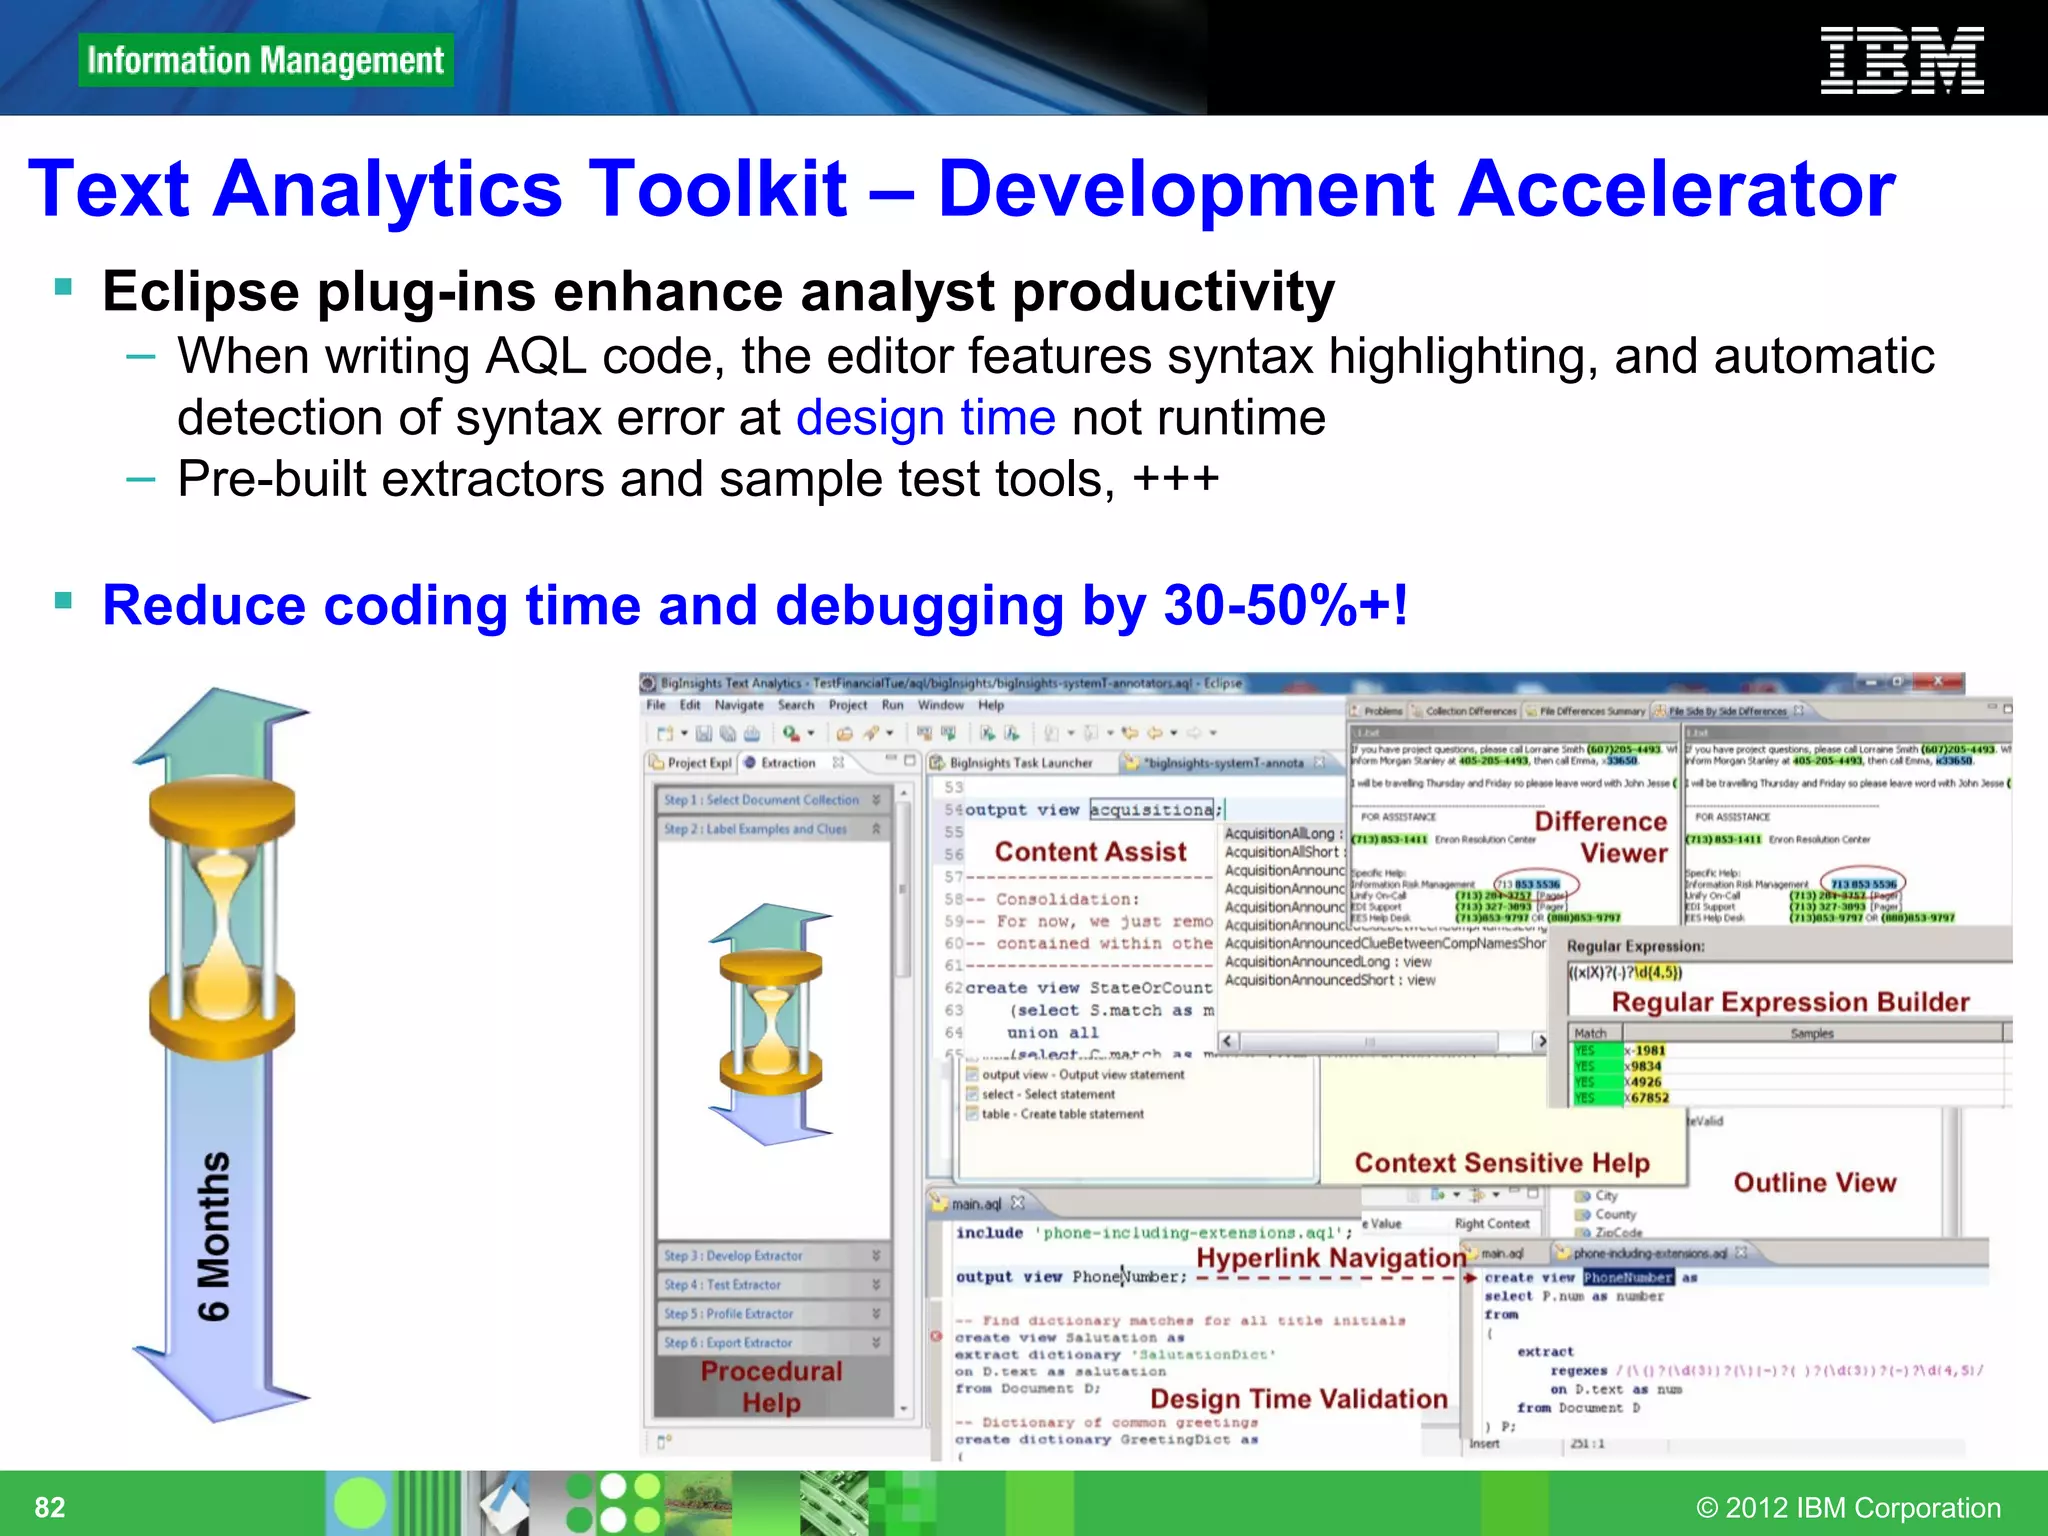Expand Step 1: Select Document Collection
The image size is (2048, 1536).
click(x=876, y=800)
